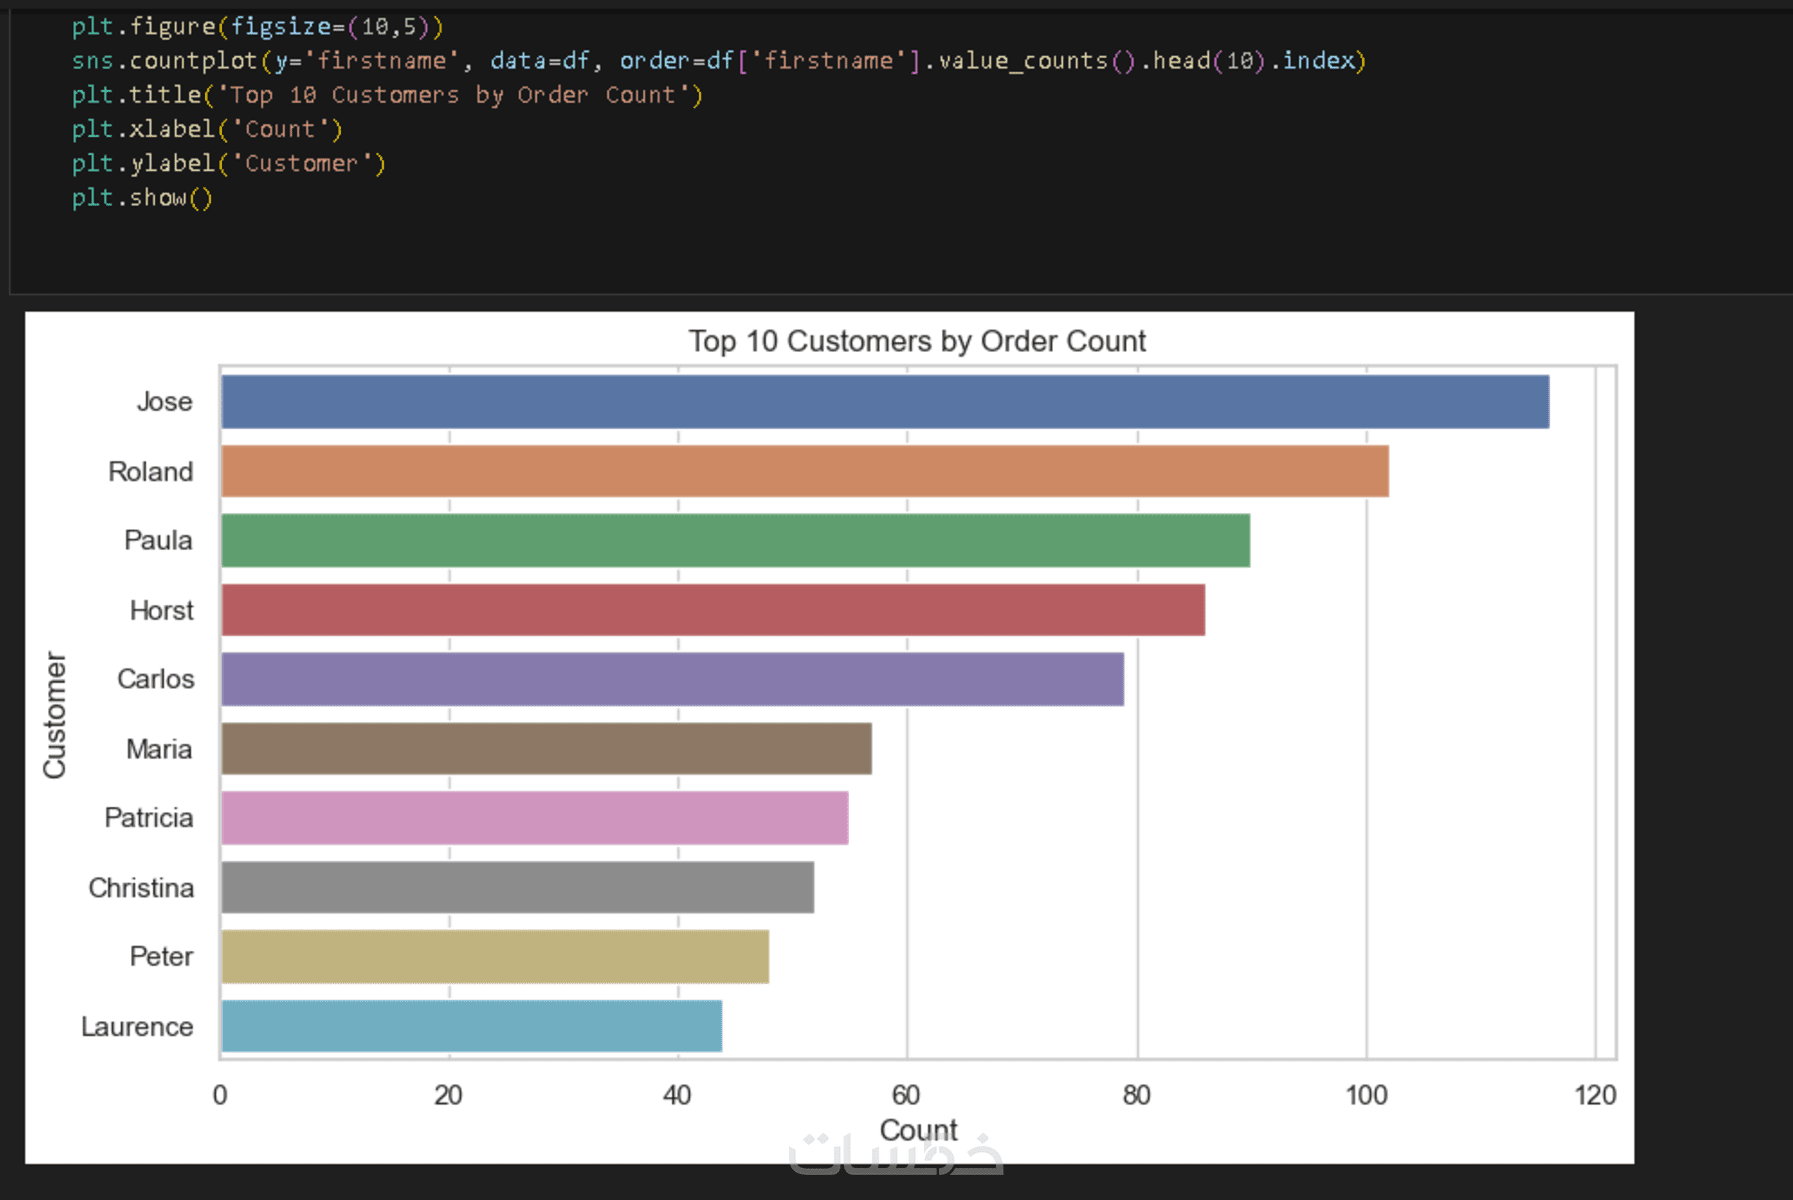The height and width of the screenshot is (1200, 1793).
Task: Click the gray Christina bar
Action: click(x=517, y=887)
